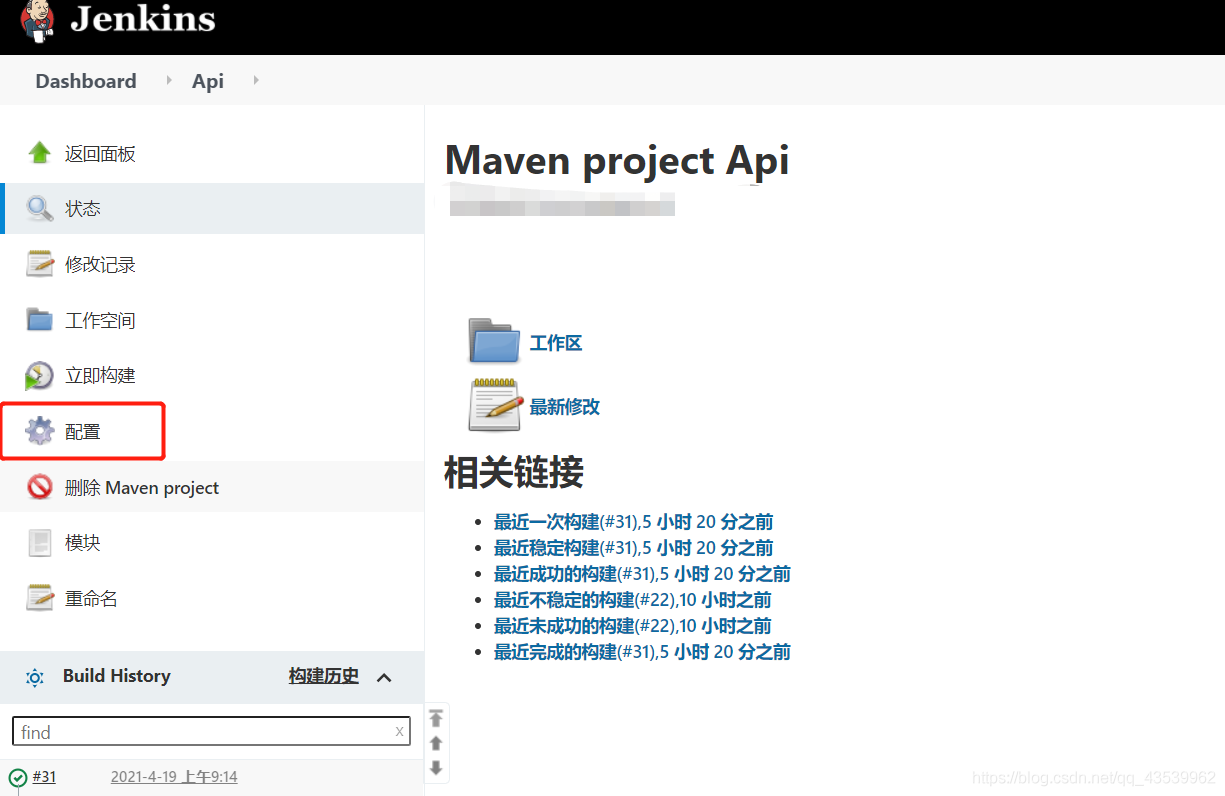This screenshot has width=1225, height=796.
Task: Click build history page-up arrow
Action: tap(436, 743)
